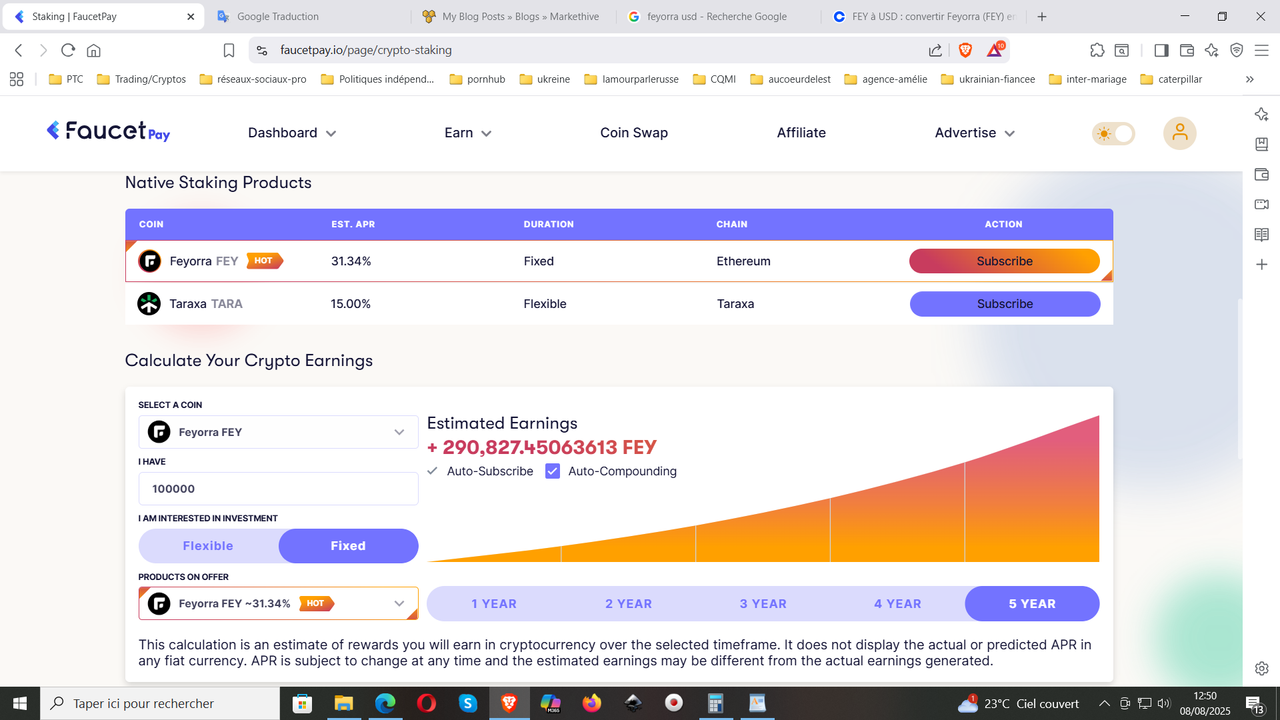Toggle the Auto-Subscribe option

pyautogui.click(x=480, y=471)
